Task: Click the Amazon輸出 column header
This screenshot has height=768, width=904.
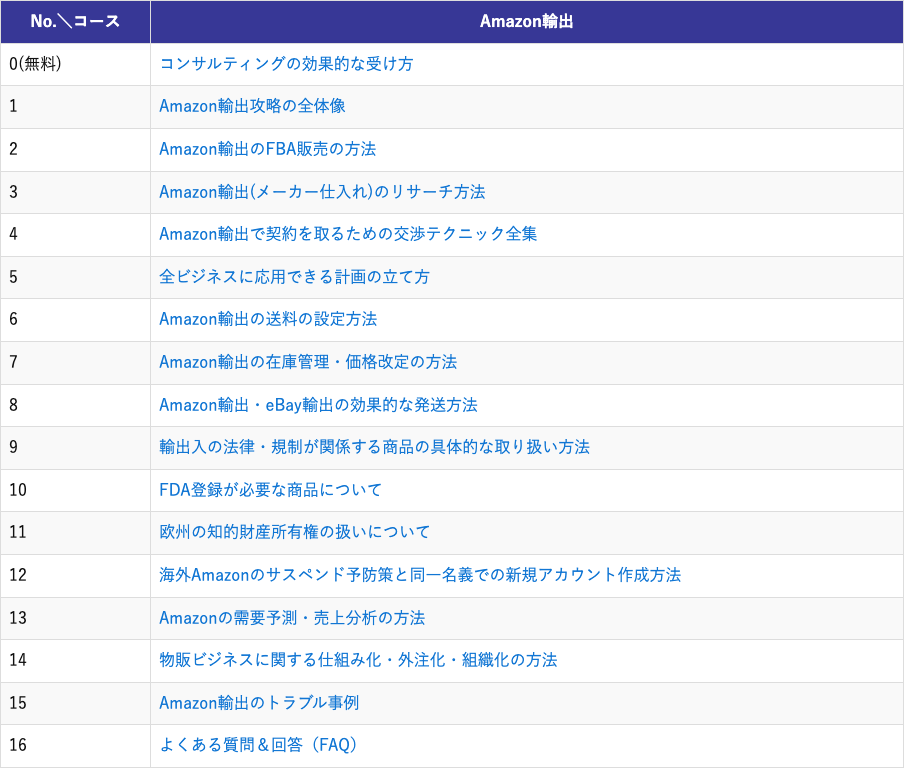Action: tap(525, 19)
